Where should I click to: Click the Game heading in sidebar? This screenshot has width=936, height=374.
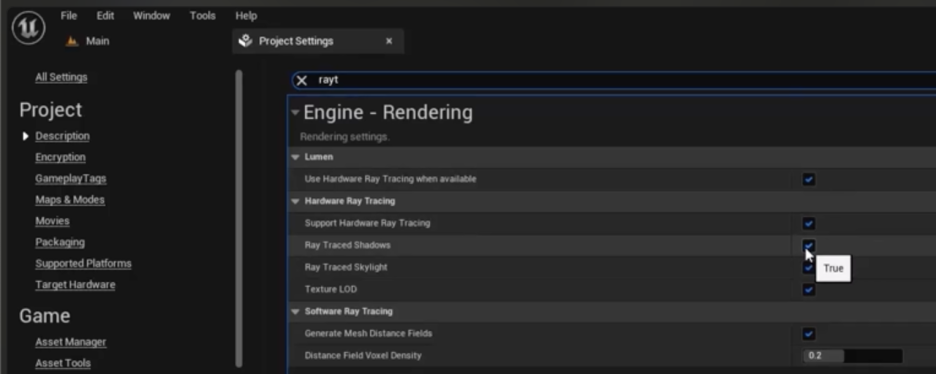(x=45, y=316)
